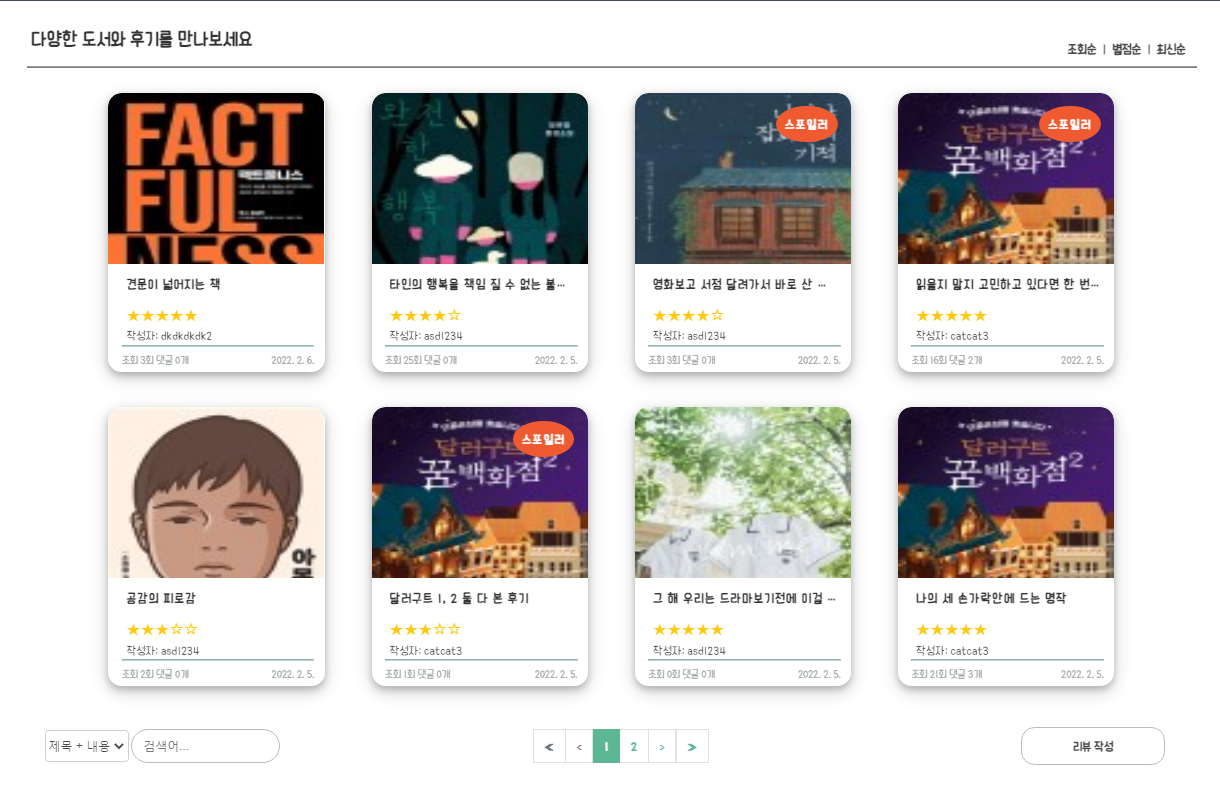Viewport: 1220px width, 799px height.
Task: Go to the first page with double-left arrow
Action: (549, 746)
